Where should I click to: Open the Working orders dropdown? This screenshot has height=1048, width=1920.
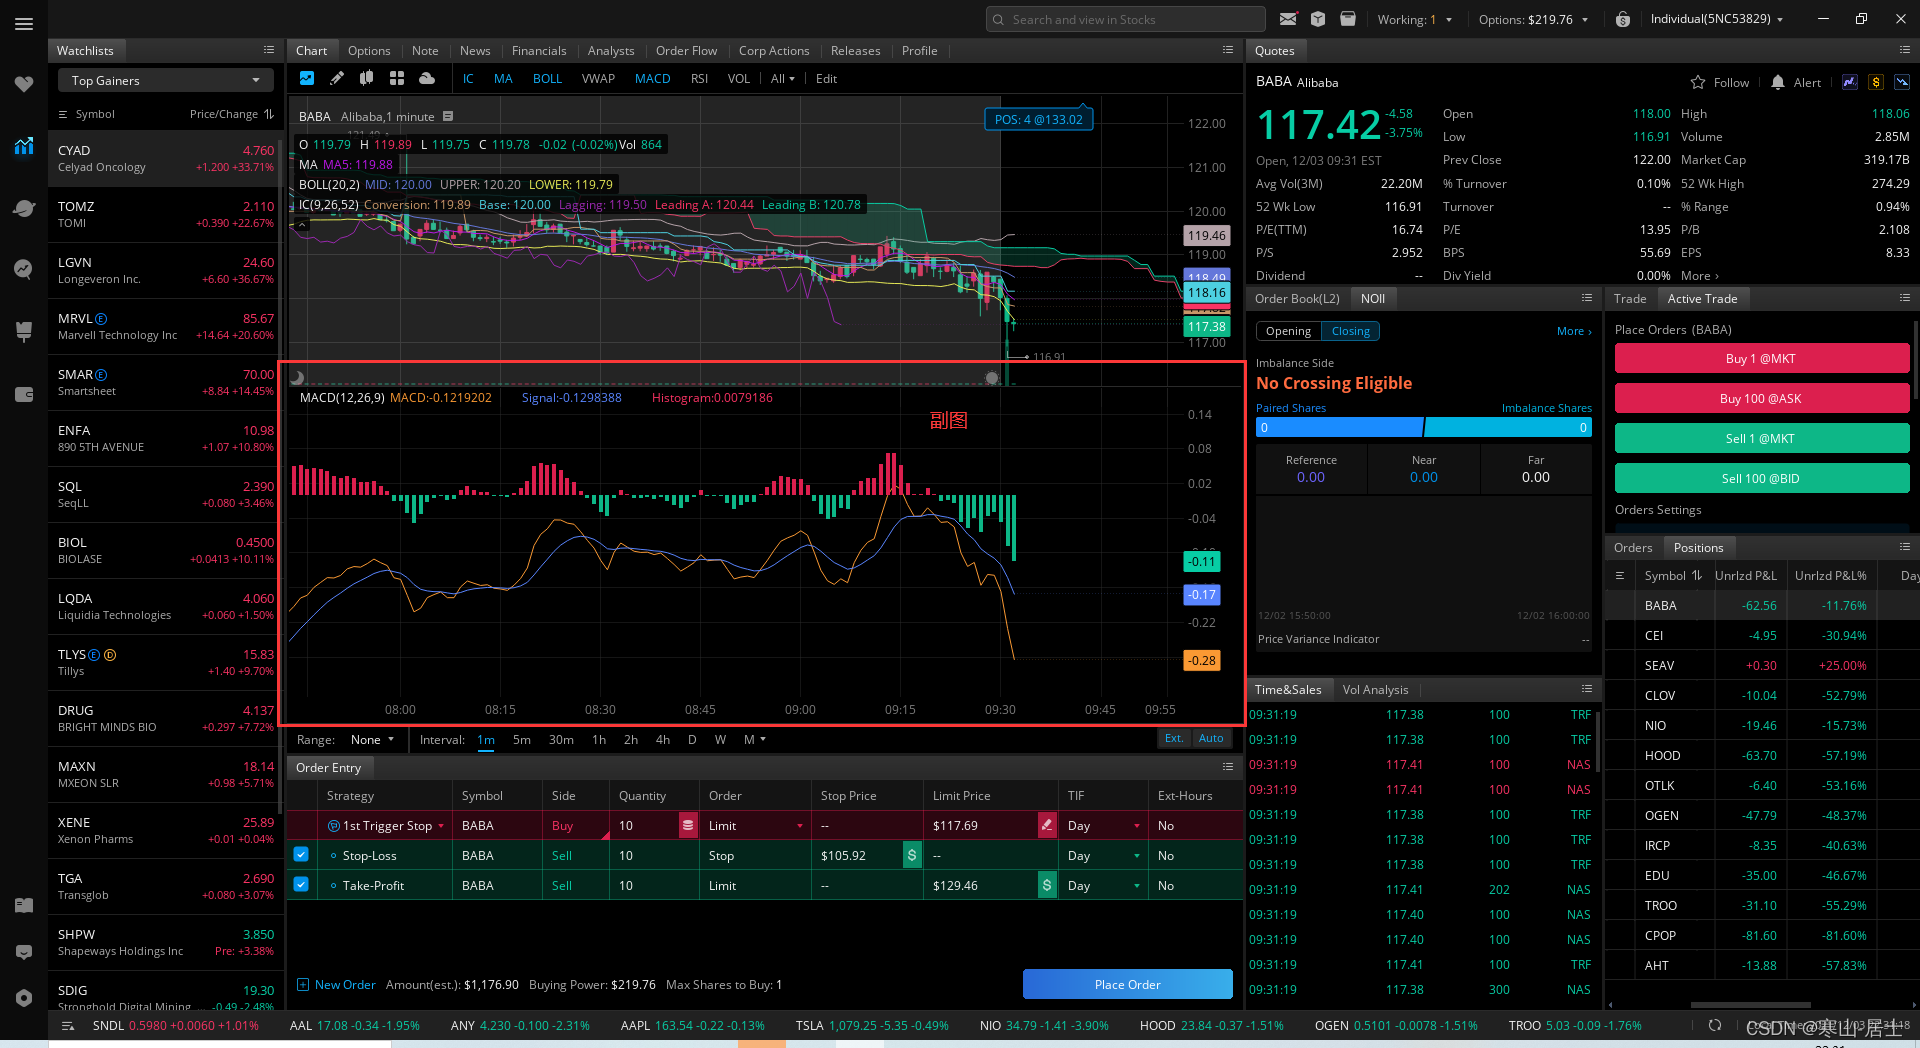click(x=1414, y=19)
